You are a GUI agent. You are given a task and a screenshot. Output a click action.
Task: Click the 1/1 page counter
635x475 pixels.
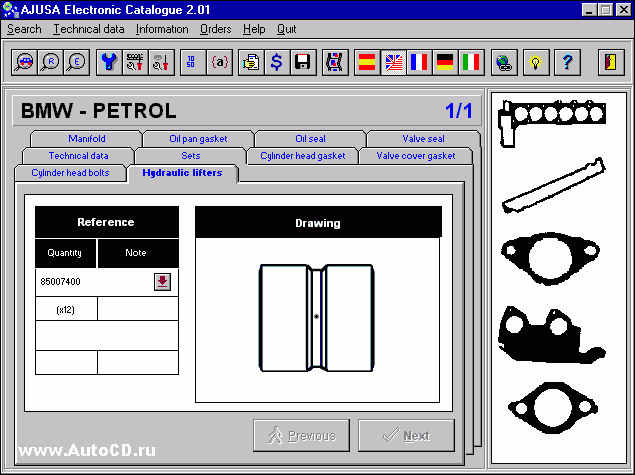coord(459,111)
